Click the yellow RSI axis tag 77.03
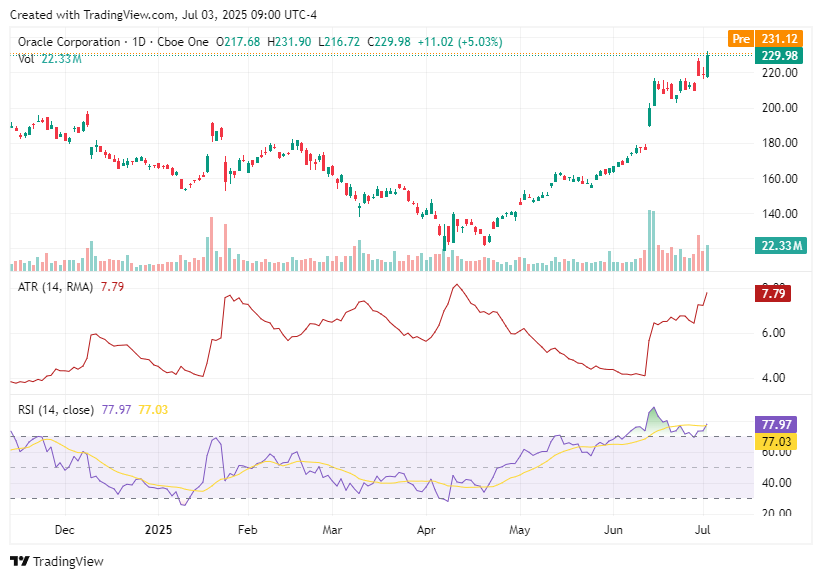 (776, 442)
